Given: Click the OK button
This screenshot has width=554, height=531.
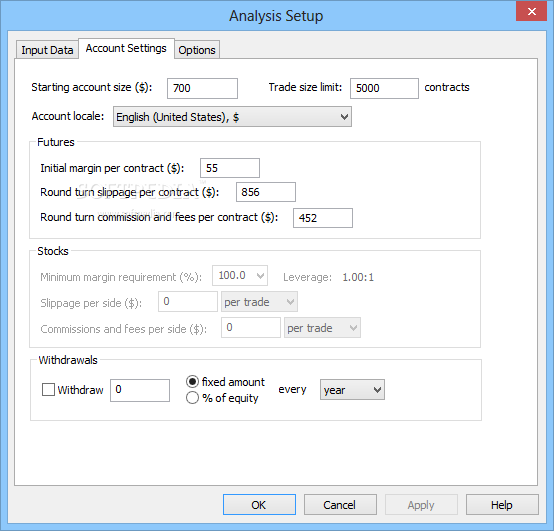Looking at the screenshot, I should 259,505.
